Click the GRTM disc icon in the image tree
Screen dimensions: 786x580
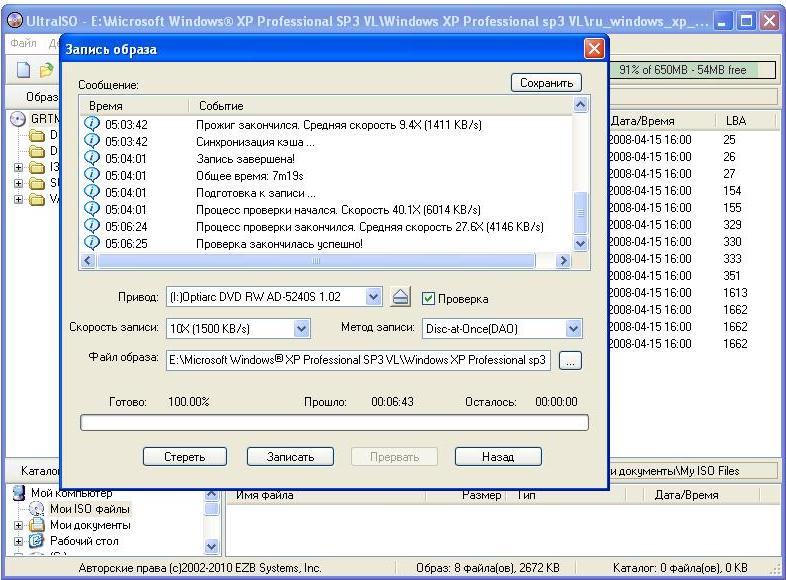18,119
